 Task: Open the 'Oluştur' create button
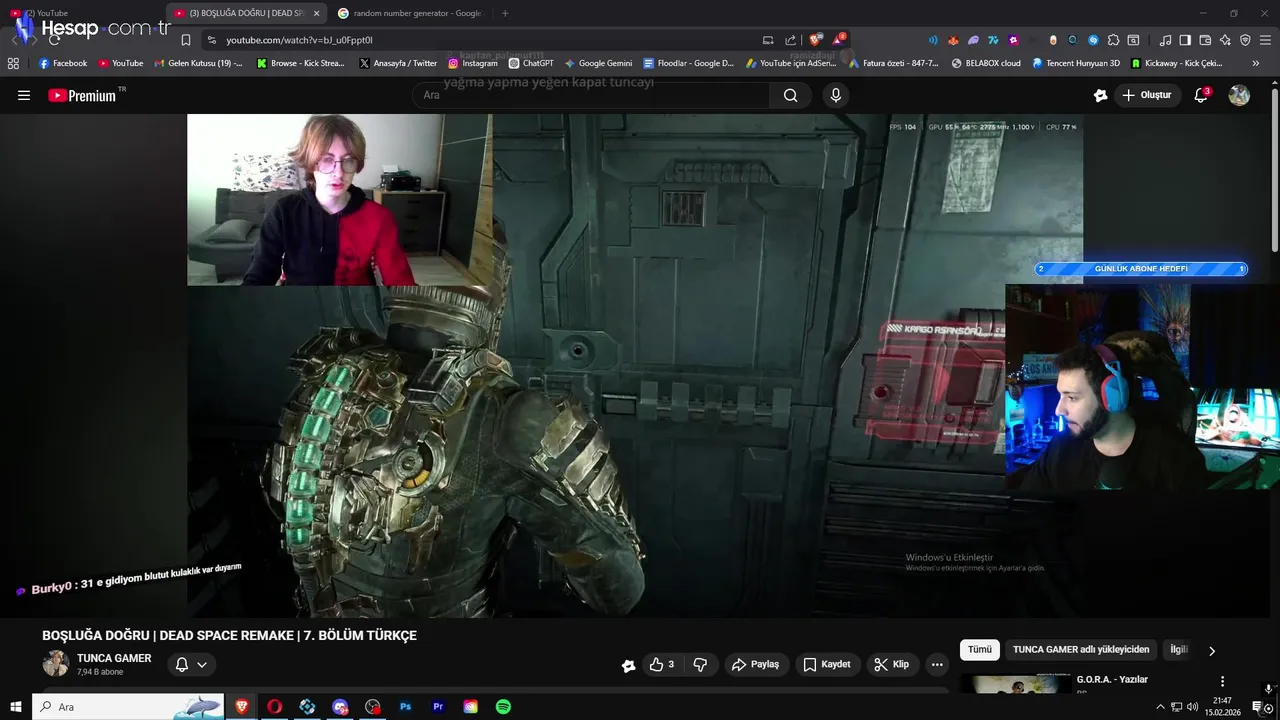click(x=1148, y=95)
